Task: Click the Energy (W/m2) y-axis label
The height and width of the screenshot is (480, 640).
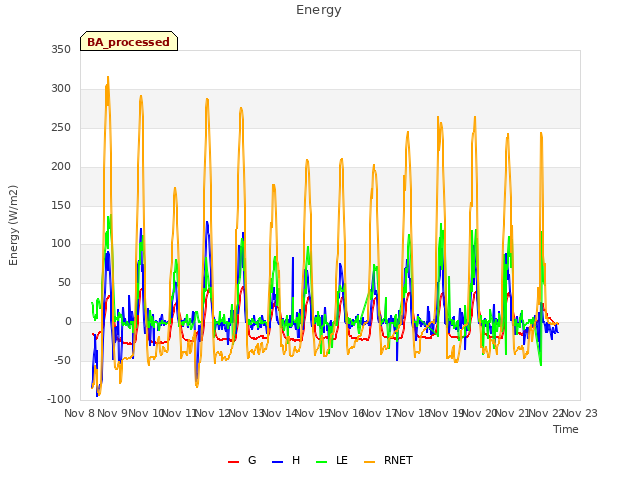Action: tap(13, 225)
